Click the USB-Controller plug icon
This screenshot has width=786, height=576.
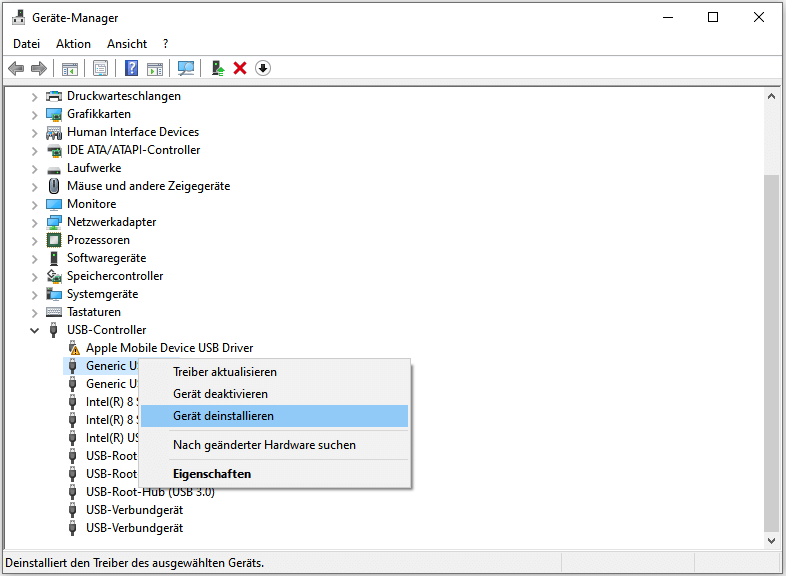54,330
